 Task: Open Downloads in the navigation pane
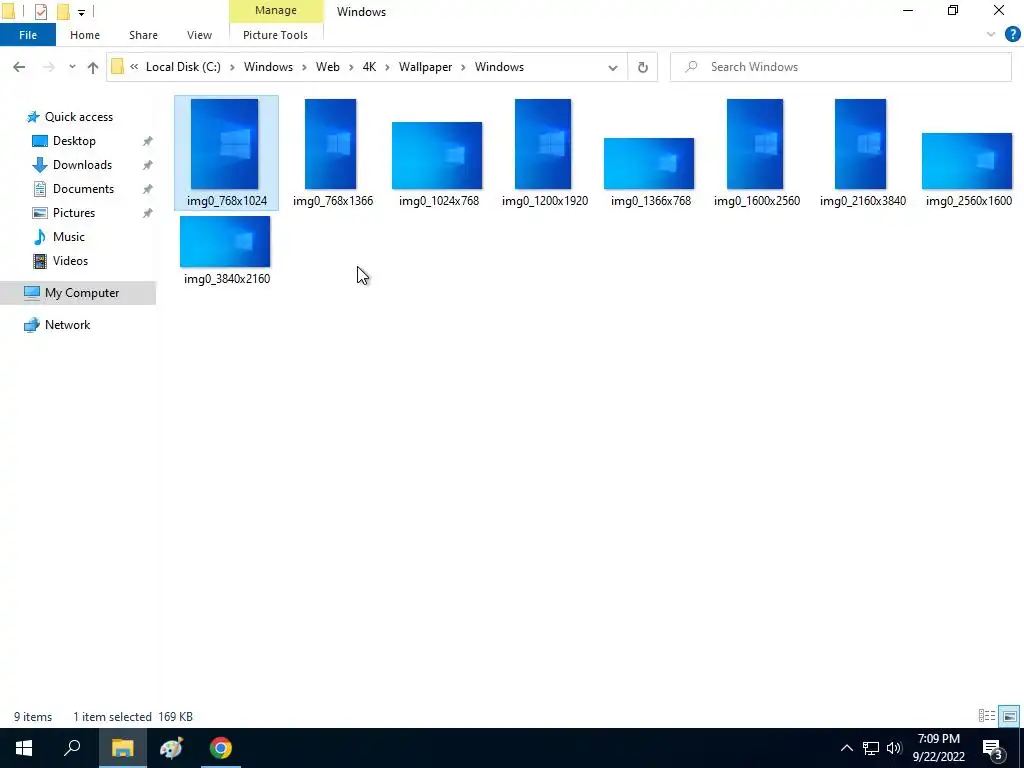click(82, 165)
